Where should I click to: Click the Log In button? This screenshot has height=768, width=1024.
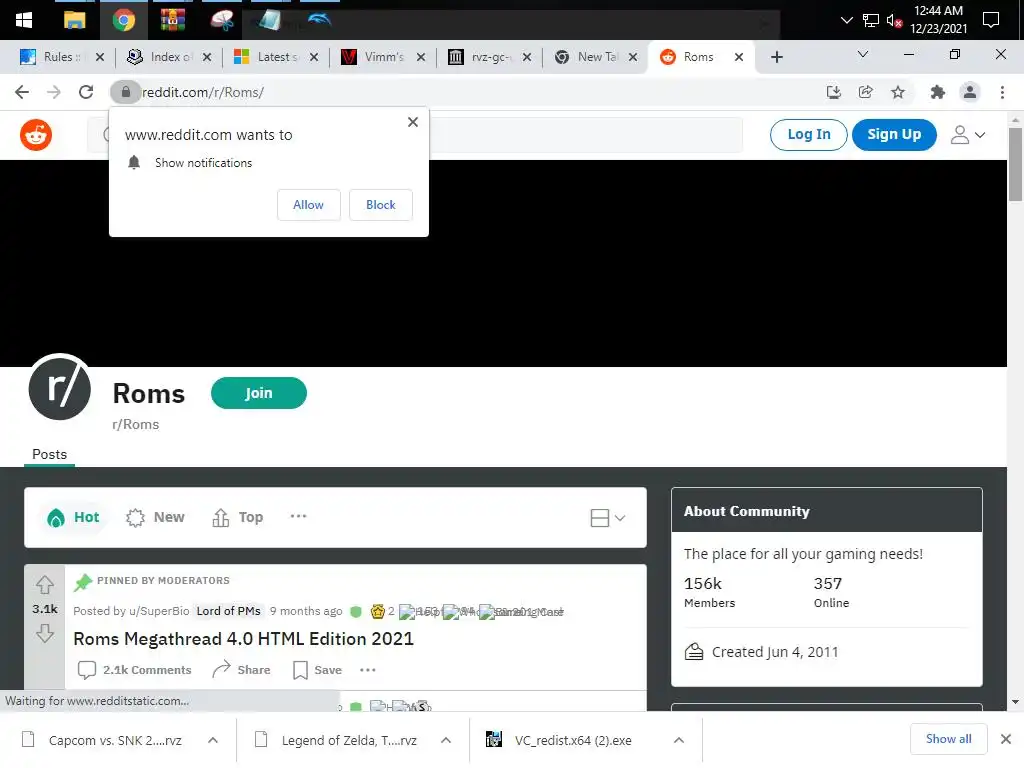[x=808, y=135]
